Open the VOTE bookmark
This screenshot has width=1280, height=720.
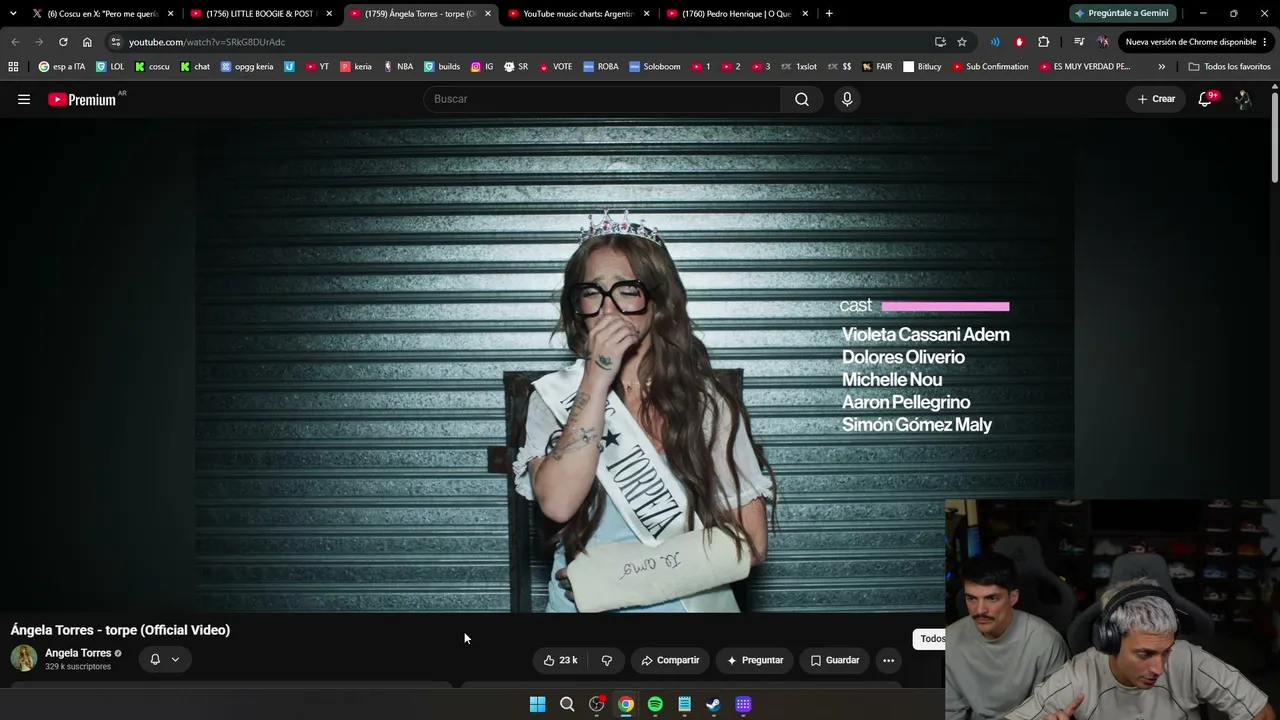pos(556,67)
